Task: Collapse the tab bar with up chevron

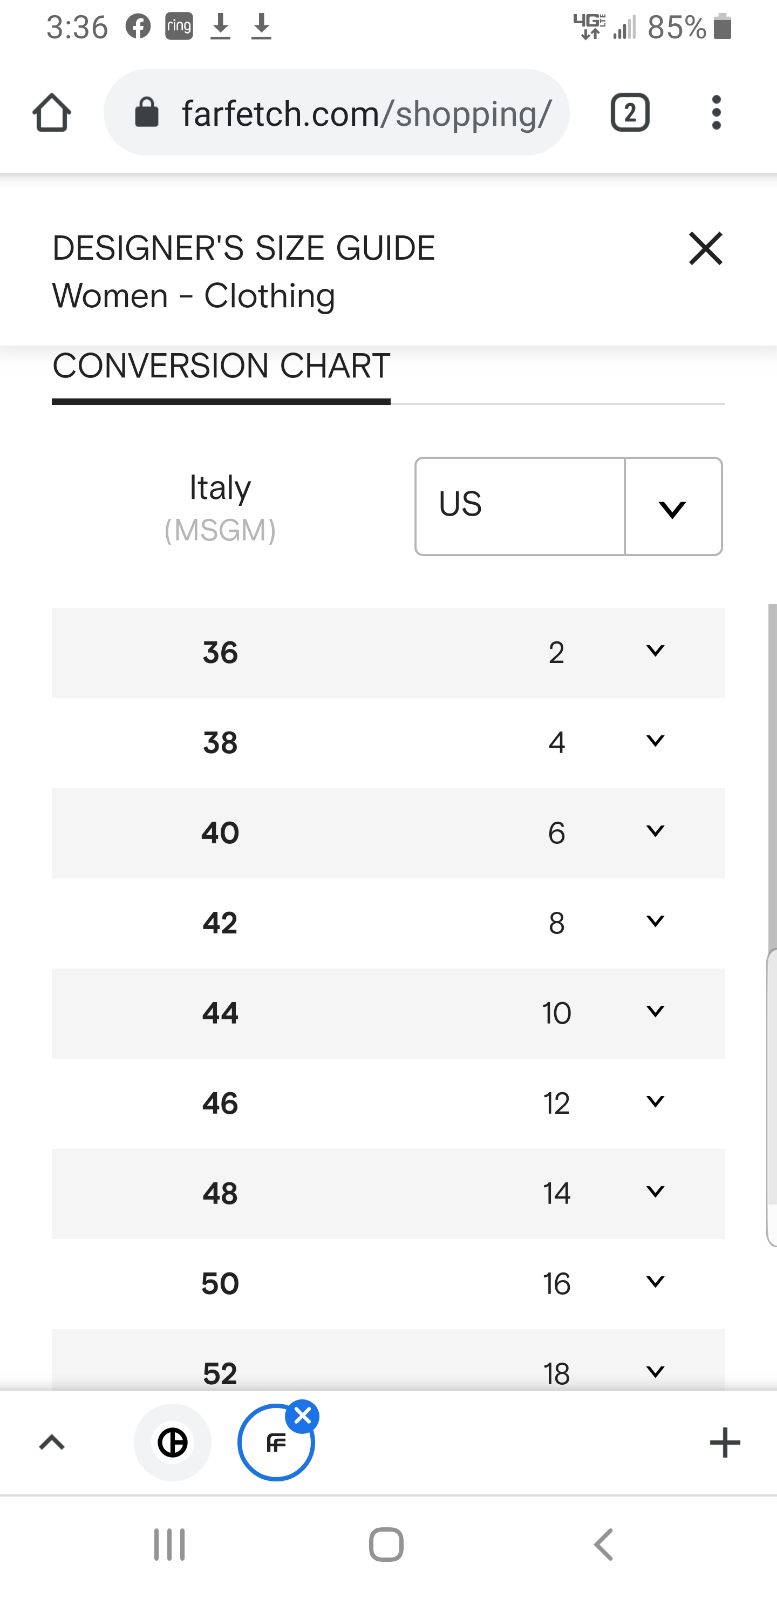Action: [52, 1442]
